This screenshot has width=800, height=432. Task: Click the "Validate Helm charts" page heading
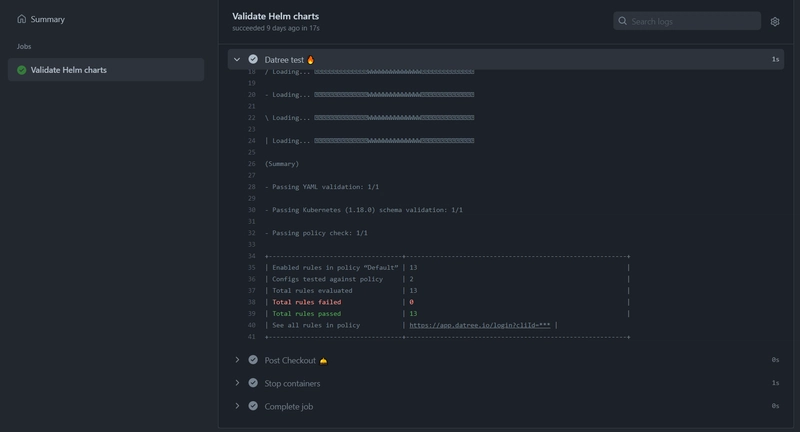tap(276, 16)
